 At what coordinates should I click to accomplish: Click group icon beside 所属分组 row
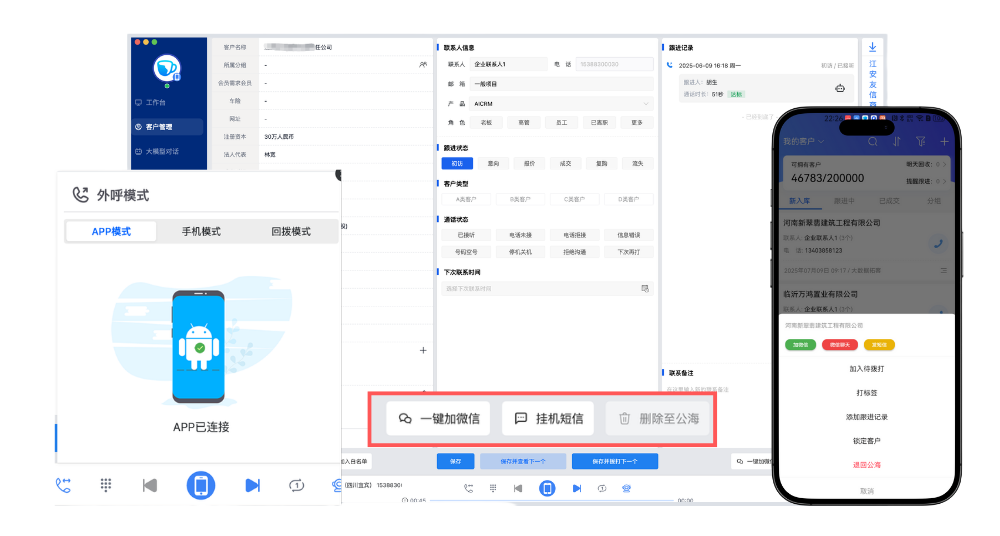coord(423,64)
